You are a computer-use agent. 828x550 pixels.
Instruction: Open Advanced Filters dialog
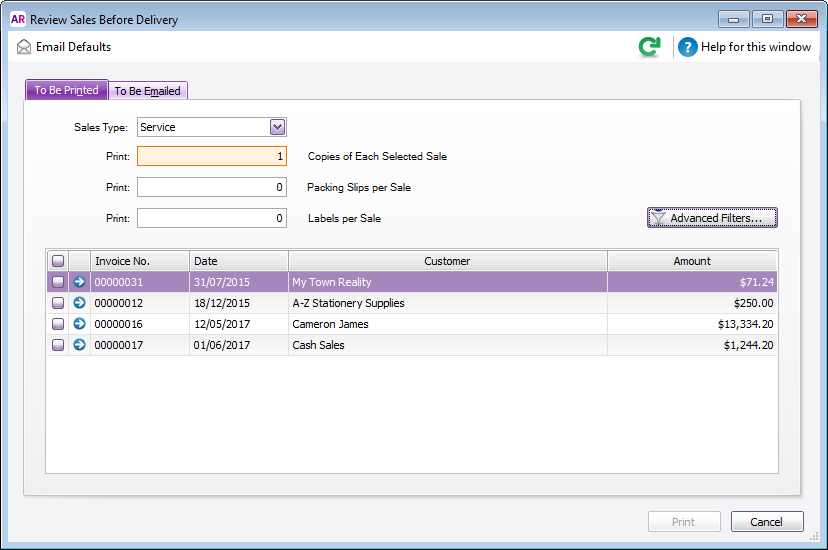coord(712,218)
